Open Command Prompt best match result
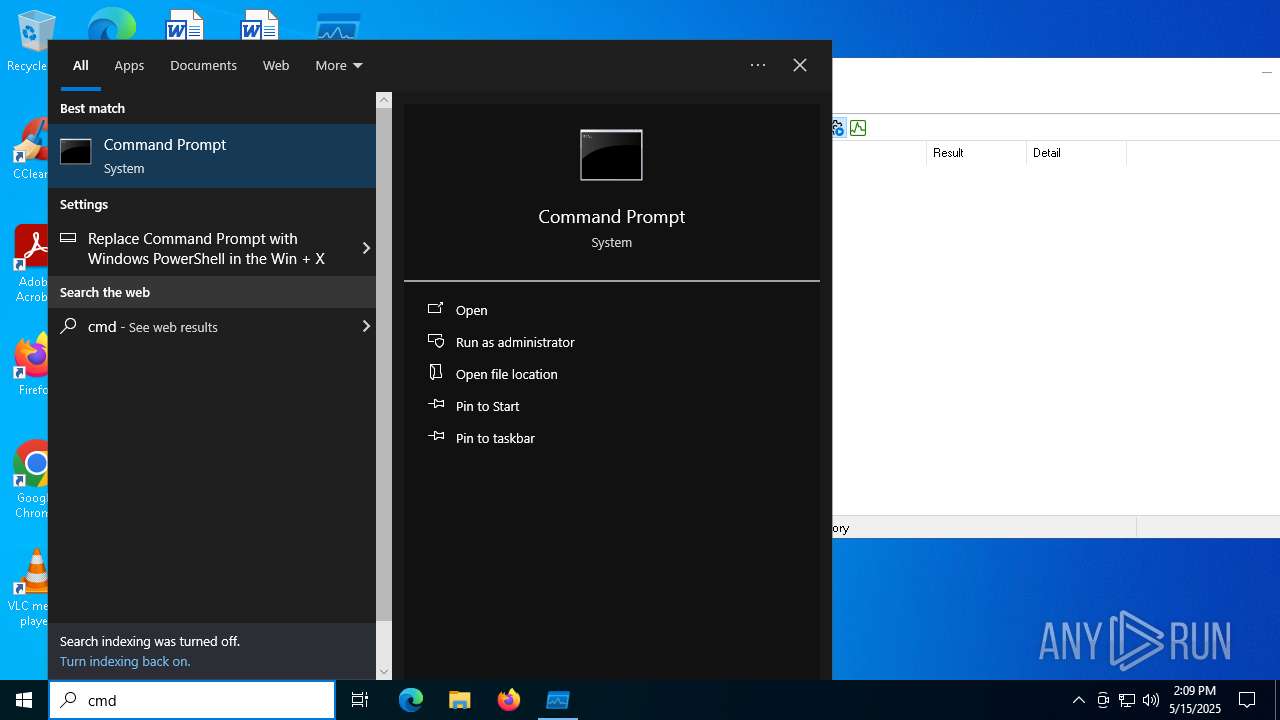 [x=212, y=156]
